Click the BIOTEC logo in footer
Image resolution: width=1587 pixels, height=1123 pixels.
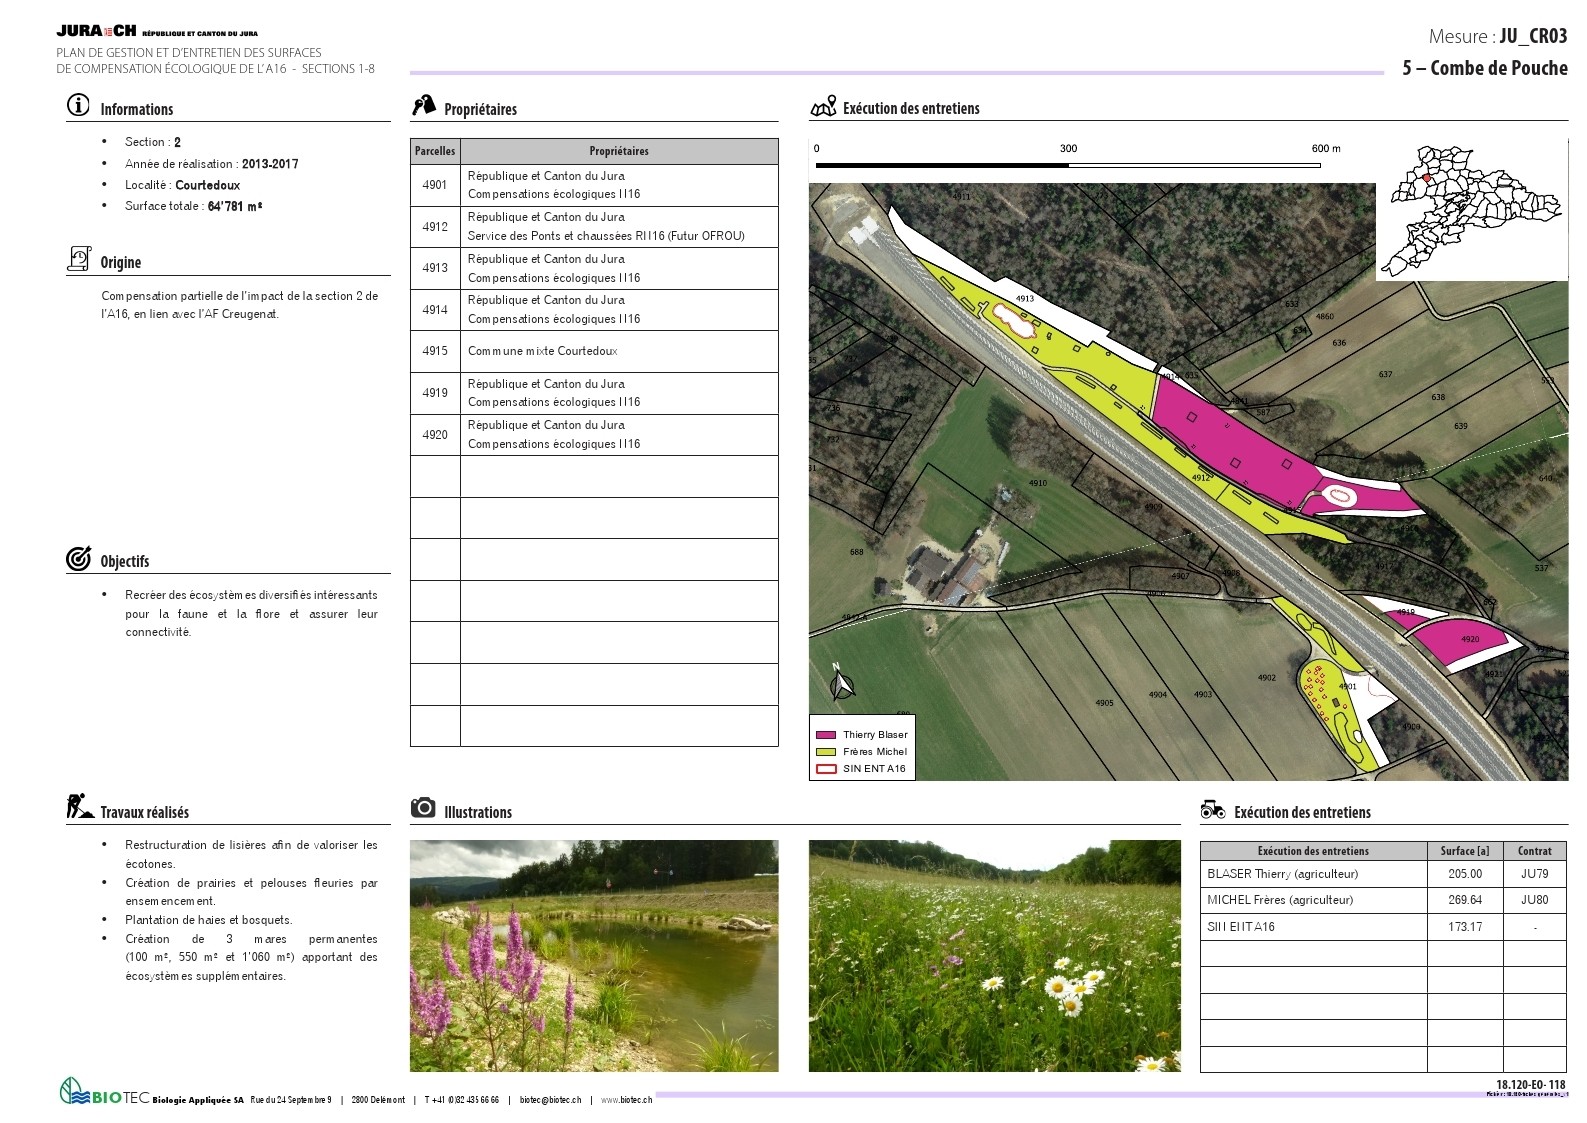(104, 1092)
